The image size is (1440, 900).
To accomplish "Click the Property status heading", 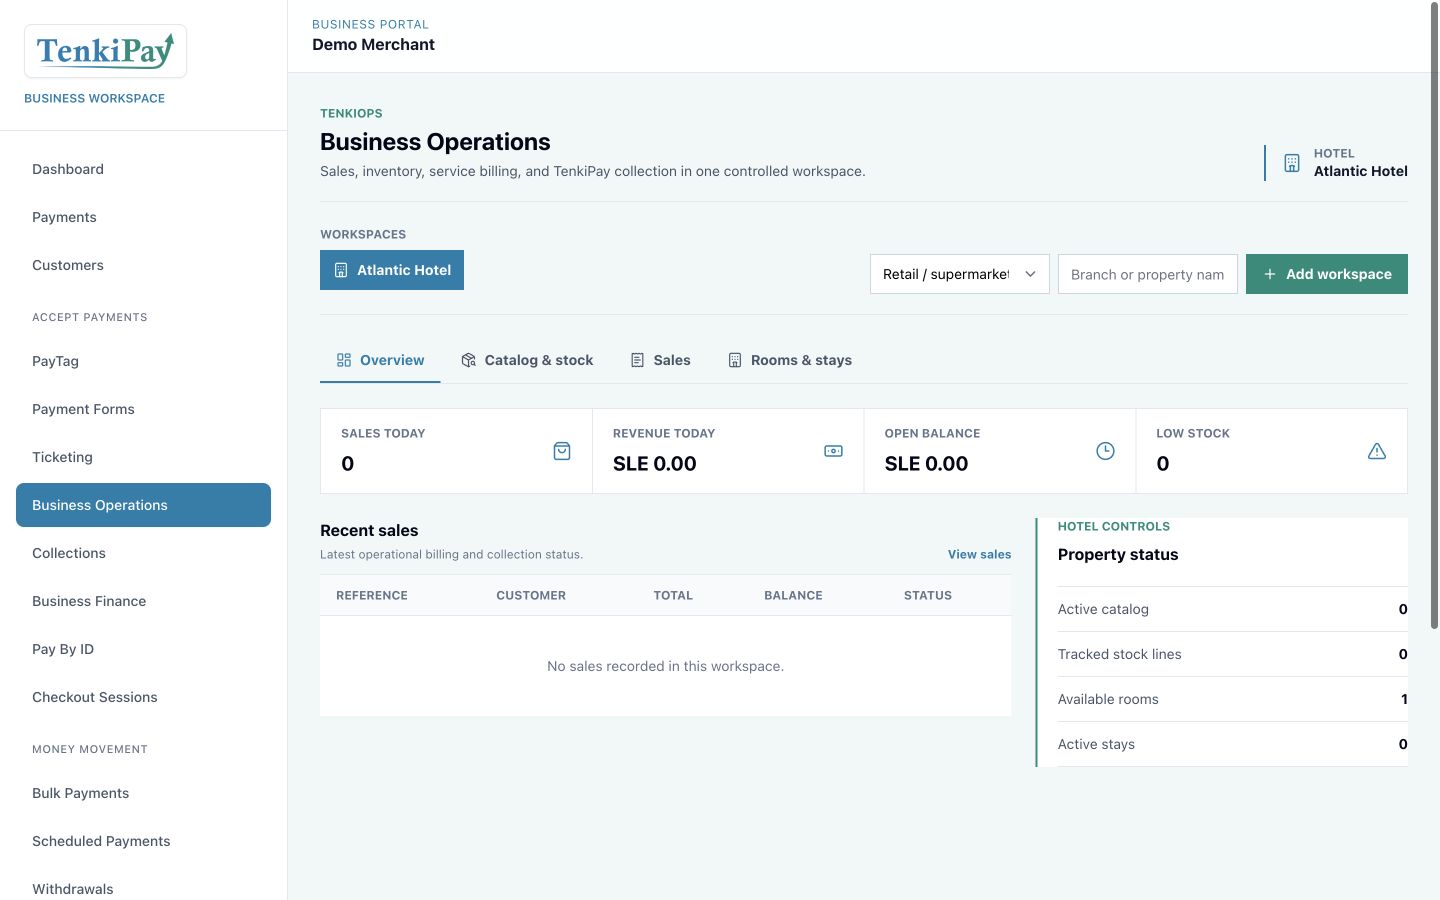I will coord(1118,554).
